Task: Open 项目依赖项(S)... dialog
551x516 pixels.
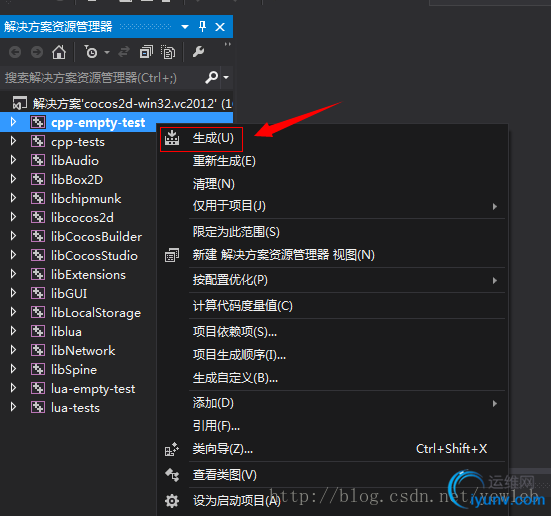Action: pyautogui.click(x=332, y=332)
